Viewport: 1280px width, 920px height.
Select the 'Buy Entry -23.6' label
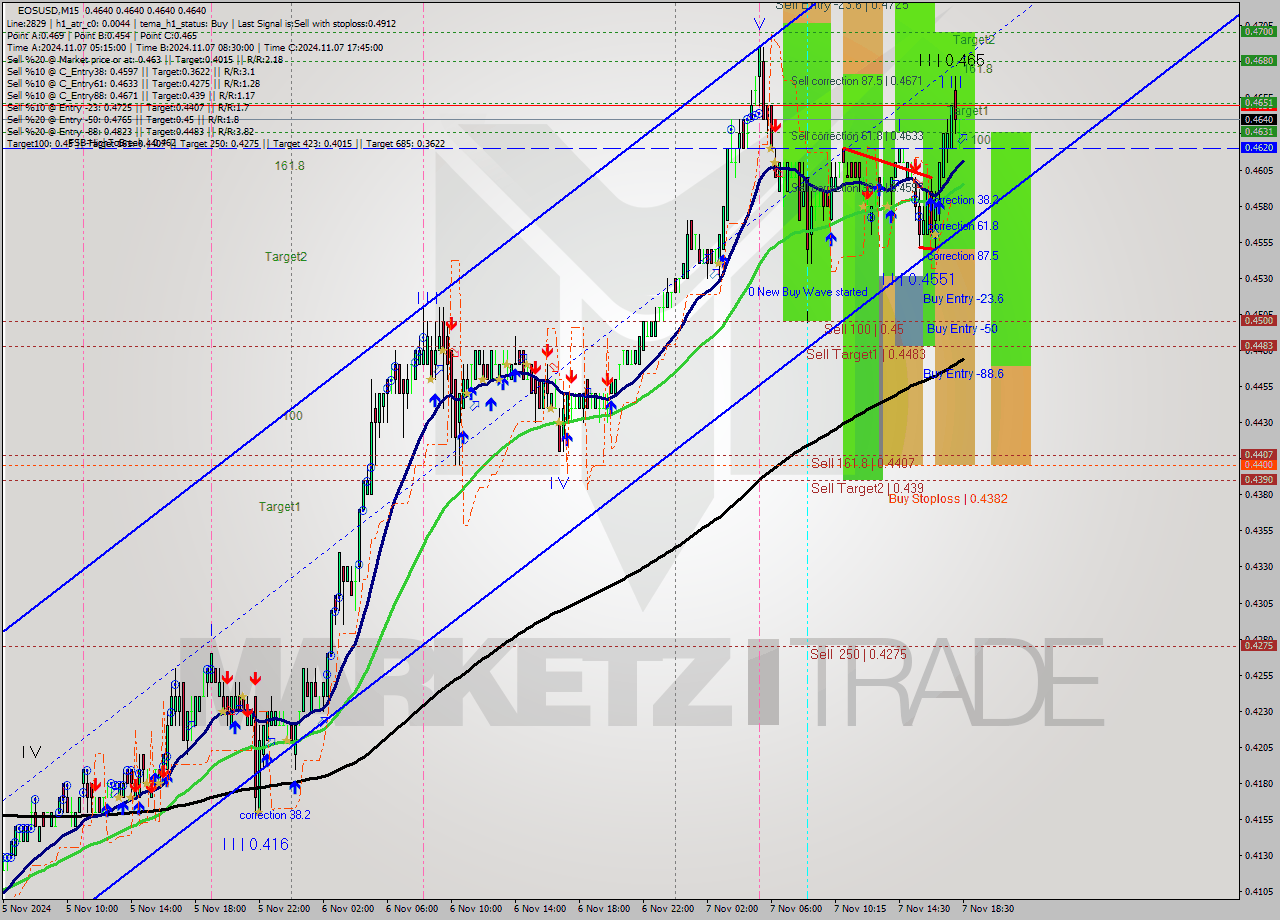(x=963, y=299)
